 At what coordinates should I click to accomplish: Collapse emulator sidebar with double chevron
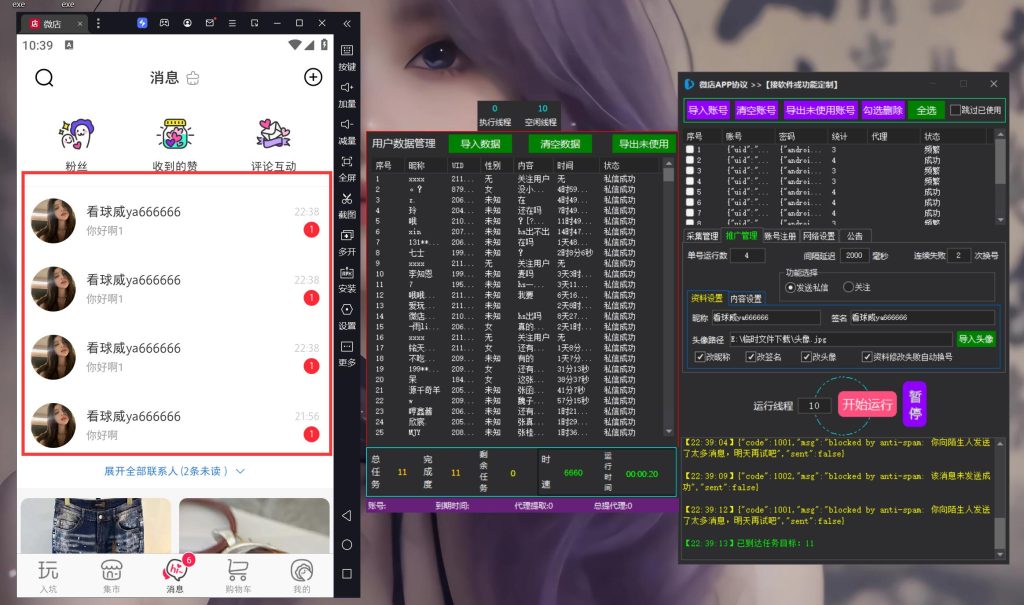click(347, 24)
